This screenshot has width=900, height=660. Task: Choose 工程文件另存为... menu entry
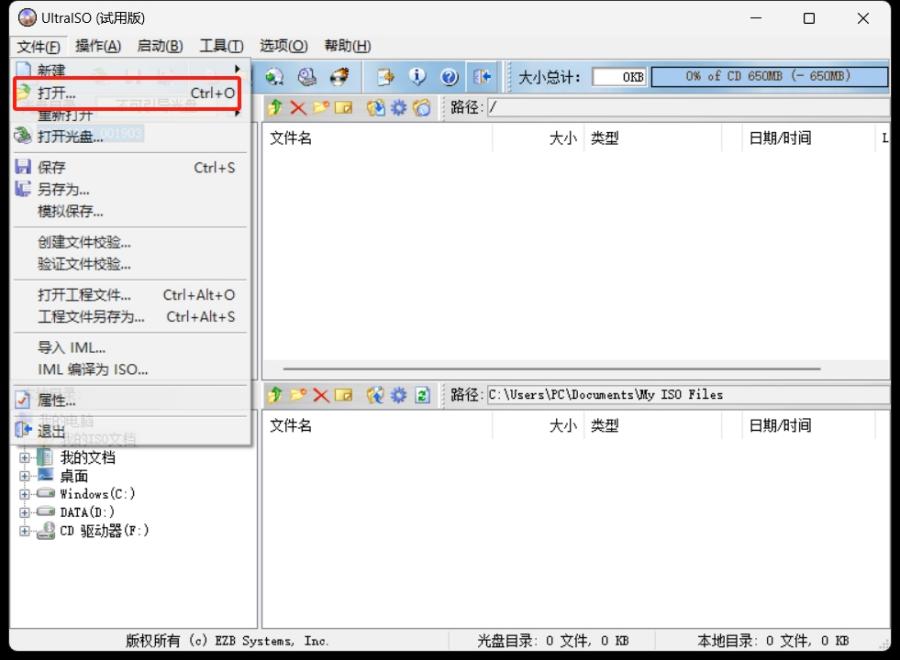(x=131, y=317)
